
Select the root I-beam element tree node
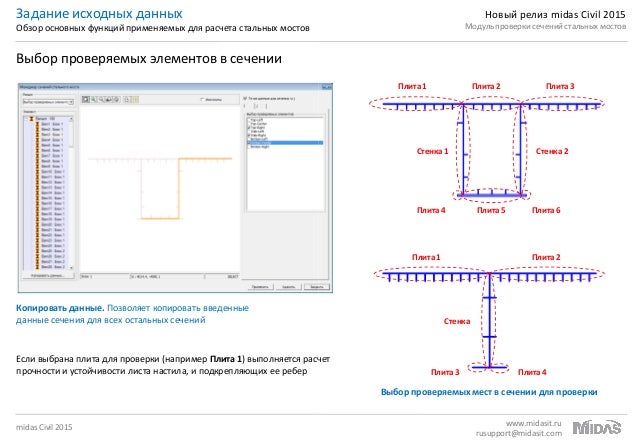(x=42, y=118)
